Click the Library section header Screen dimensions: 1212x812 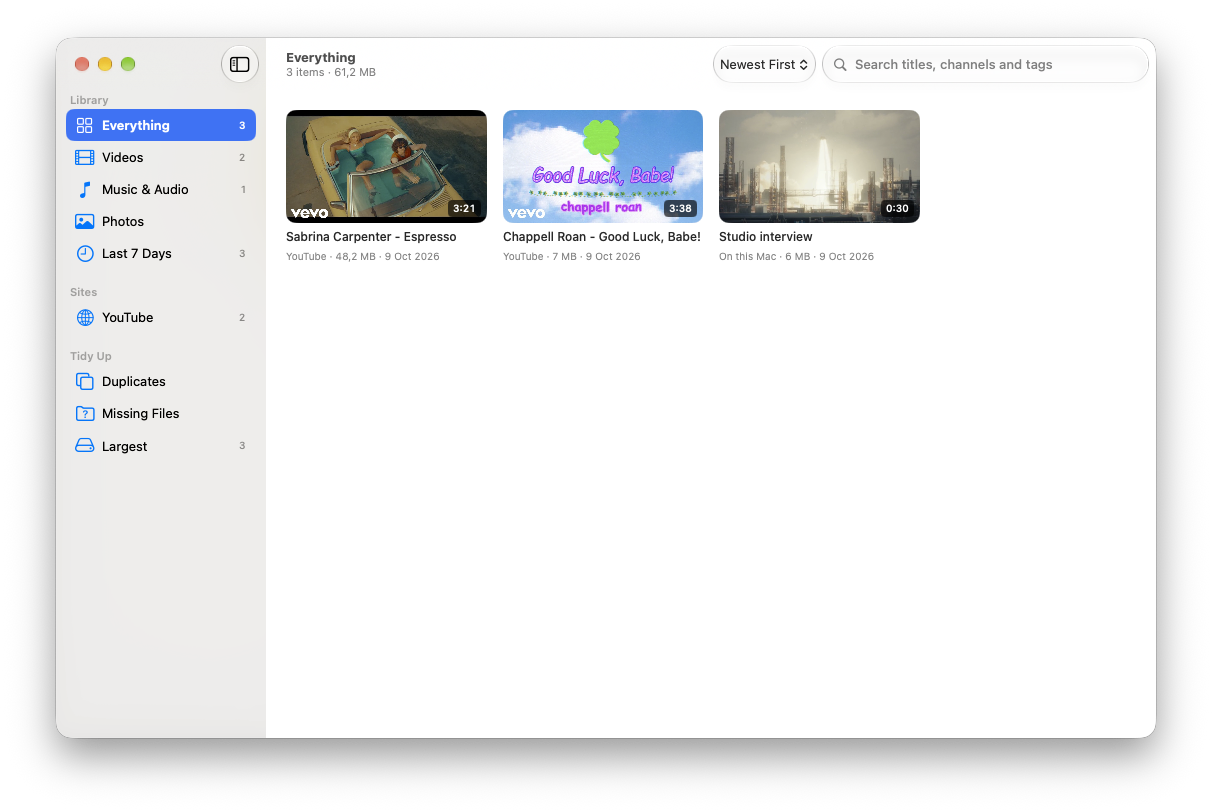89,100
